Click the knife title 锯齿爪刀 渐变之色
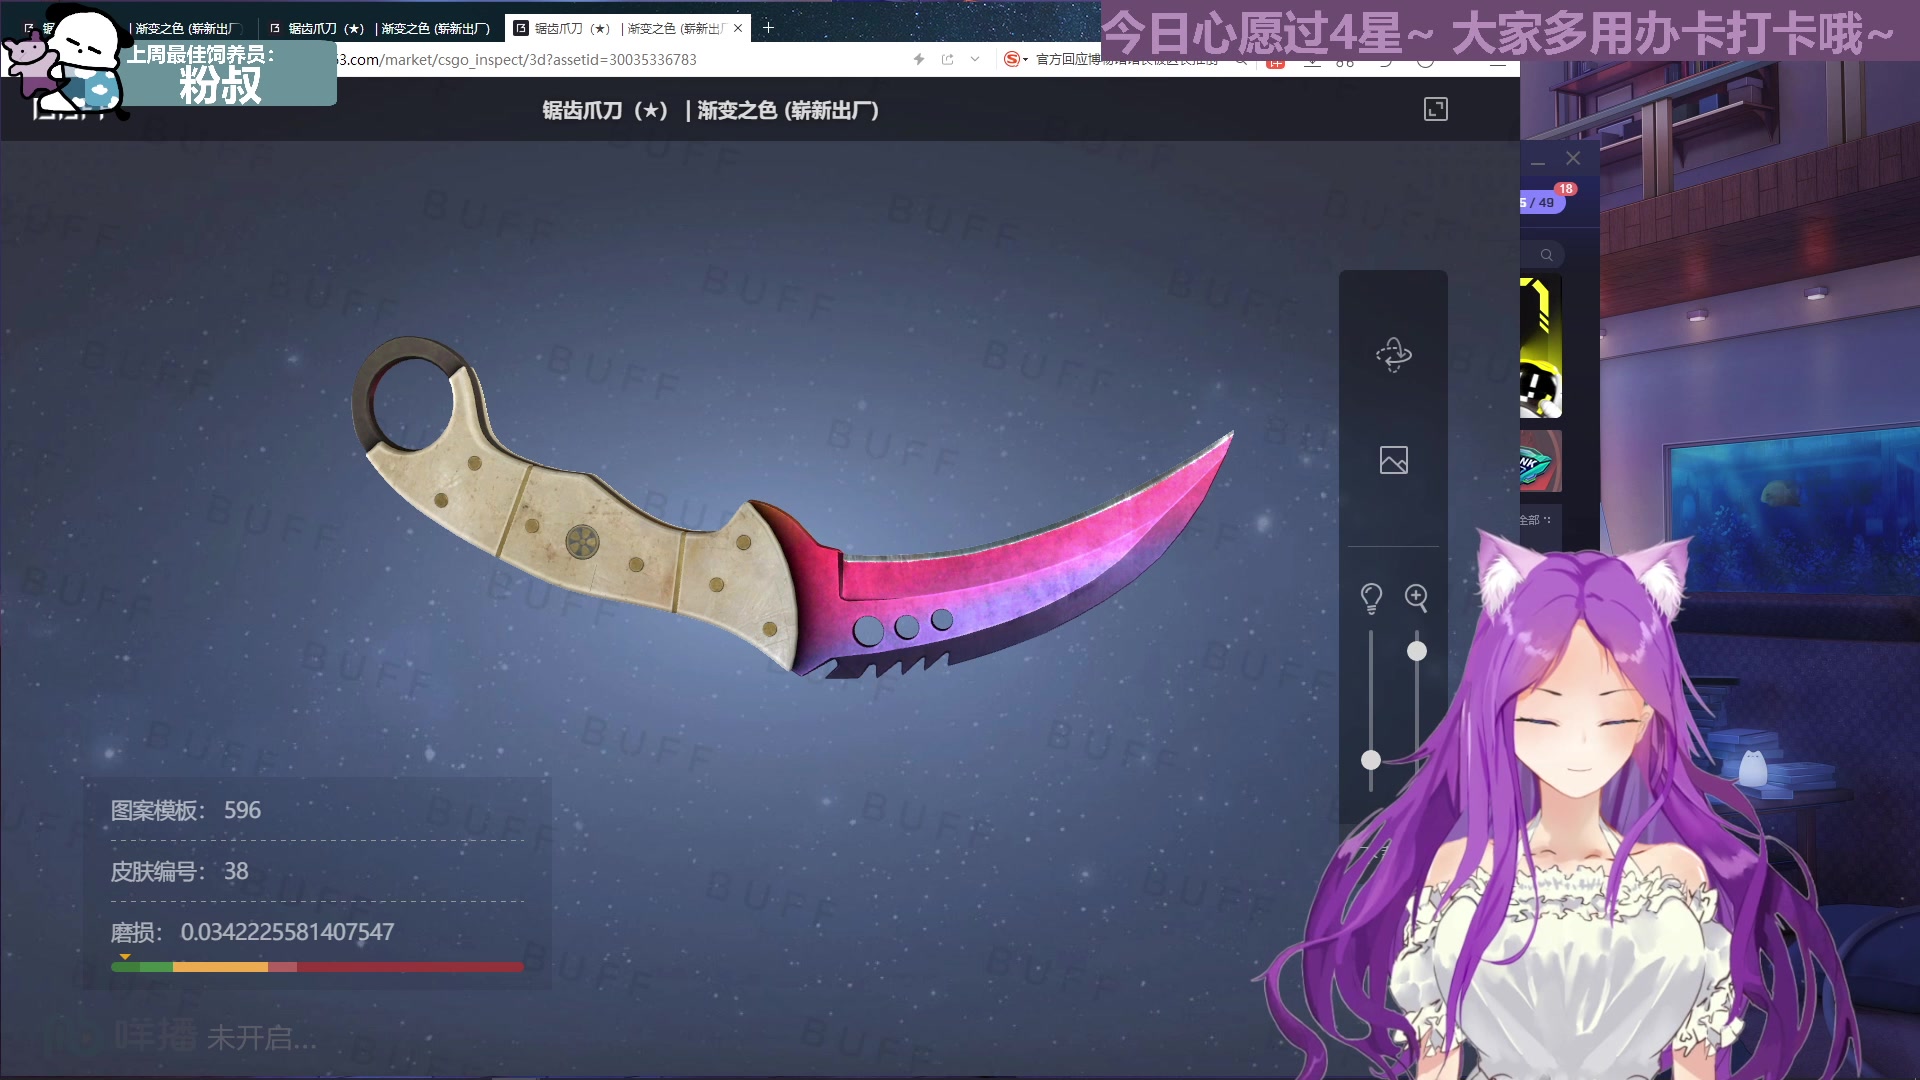The width and height of the screenshot is (1920, 1080). point(710,110)
